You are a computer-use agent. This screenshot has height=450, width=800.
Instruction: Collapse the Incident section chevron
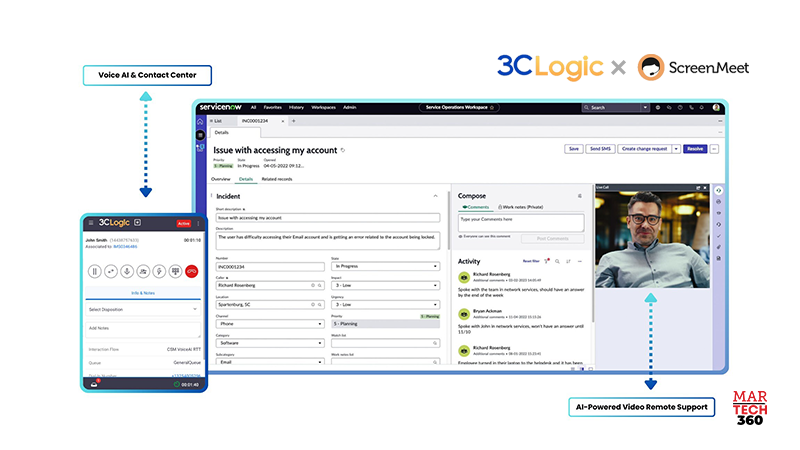[435, 196]
